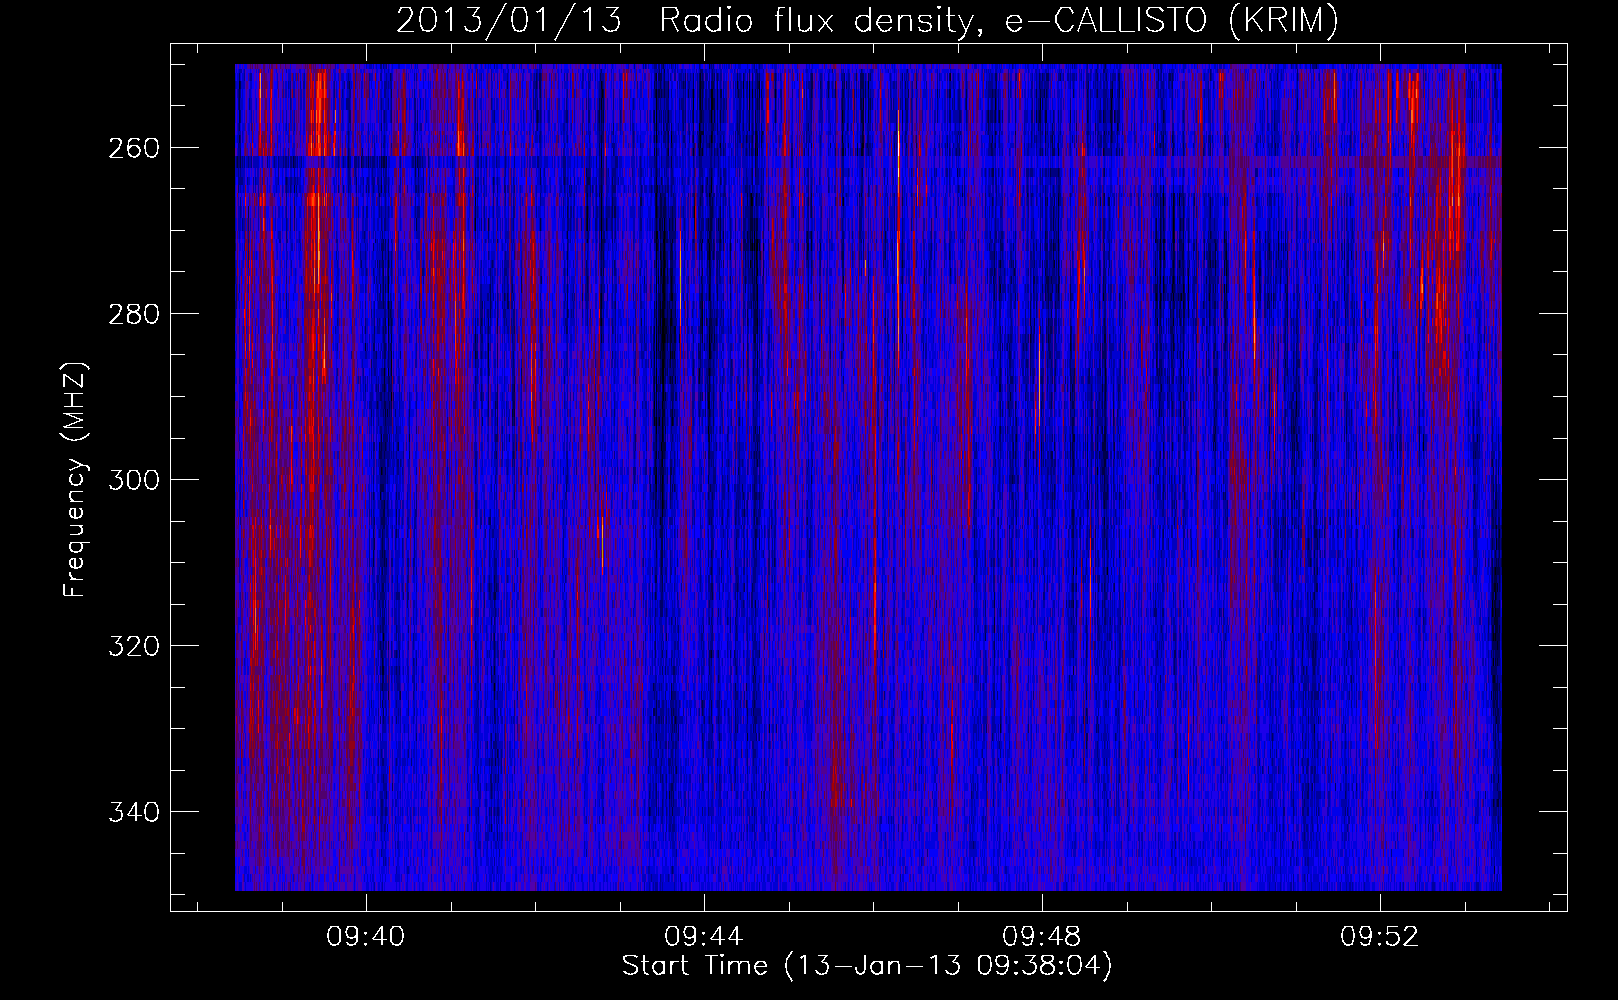Viewport: 1618px width, 1000px height.
Task: Click the 300 frequency tick label
Action: (x=132, y=480)
